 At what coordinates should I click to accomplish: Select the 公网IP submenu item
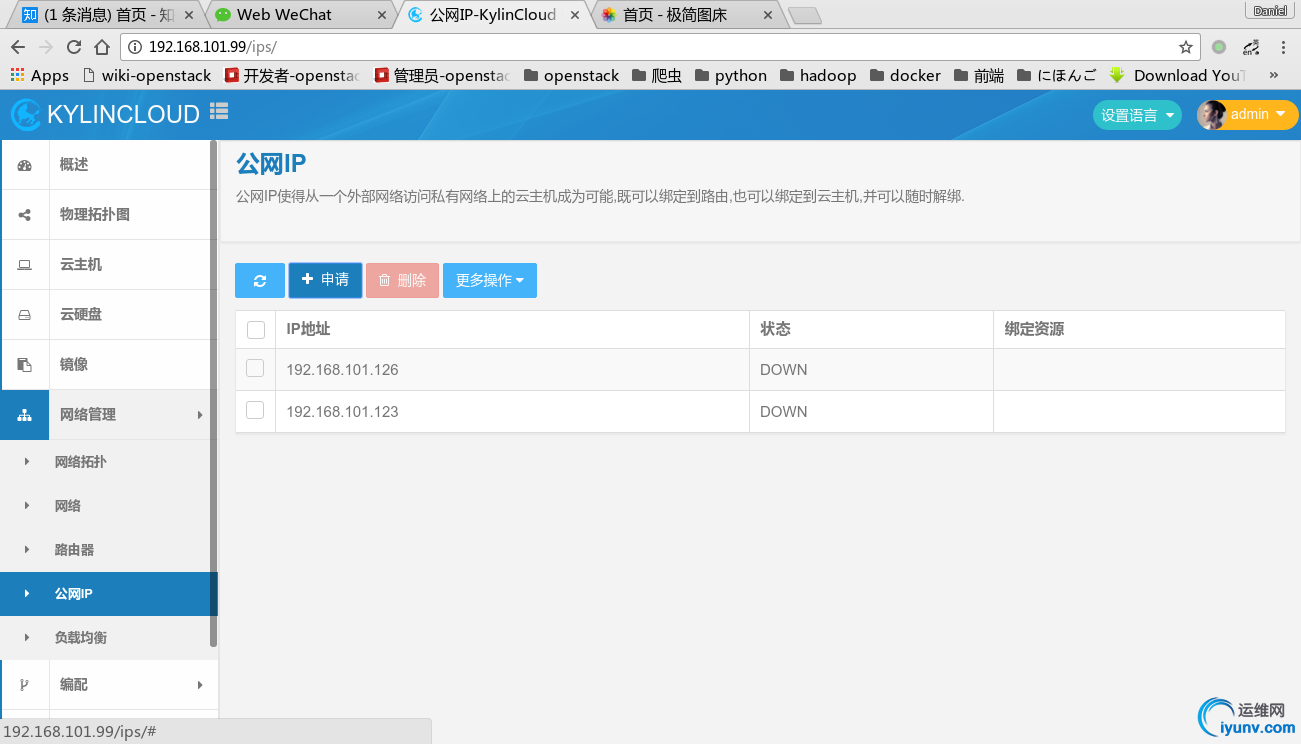pos(107,594)
